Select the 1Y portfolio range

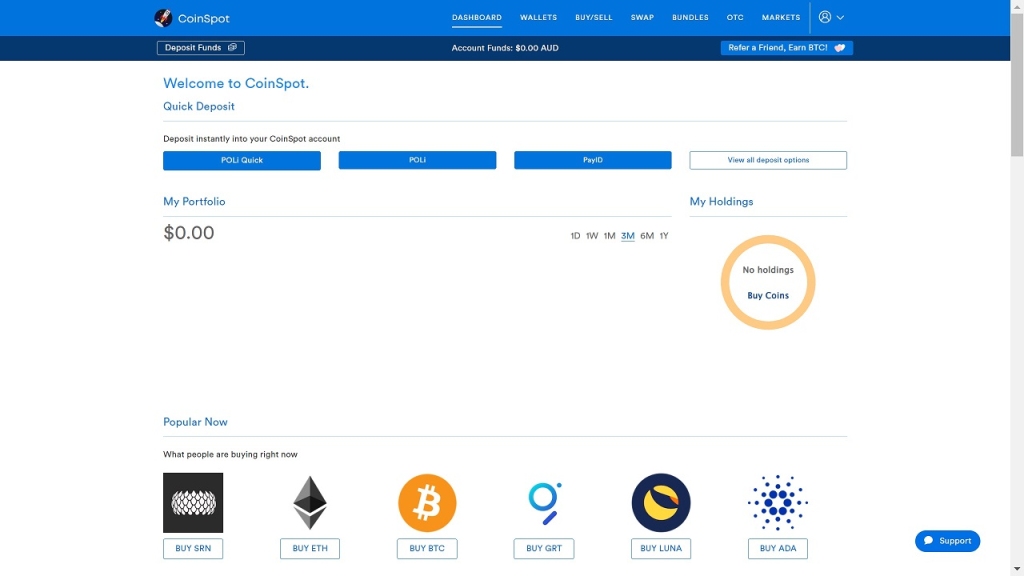tap(664, 236)
